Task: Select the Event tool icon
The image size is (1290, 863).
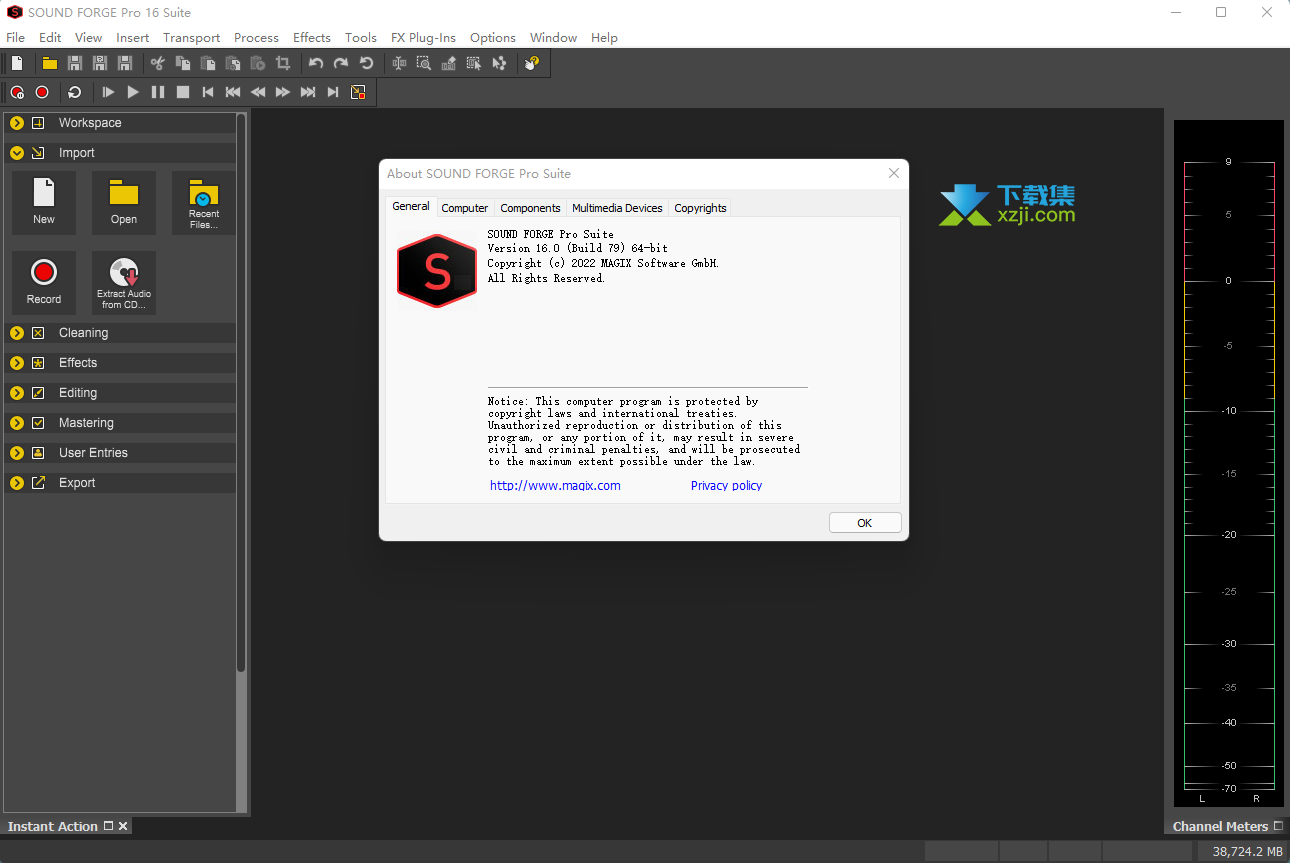Action: coord(474,63)
